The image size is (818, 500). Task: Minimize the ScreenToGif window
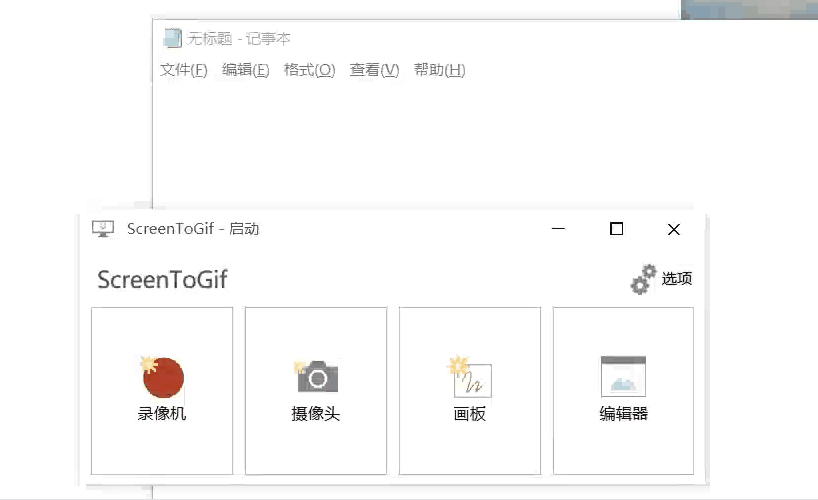click(x=558, y=229)
